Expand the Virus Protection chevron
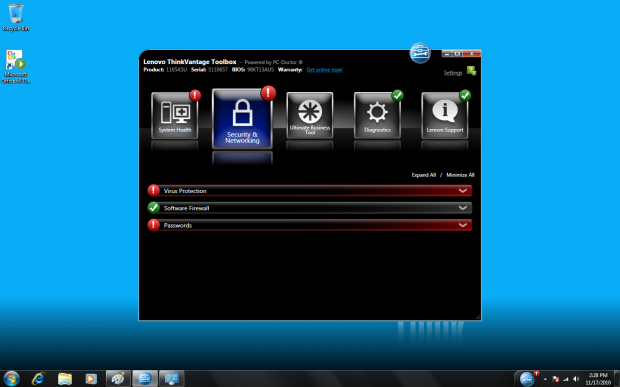Viewport: 620px width, 387px height. [463, 191]
